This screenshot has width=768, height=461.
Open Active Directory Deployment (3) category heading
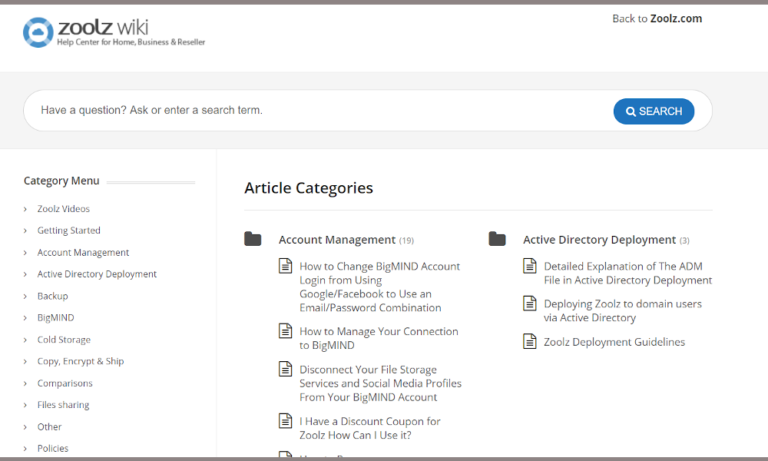(606, 240)
